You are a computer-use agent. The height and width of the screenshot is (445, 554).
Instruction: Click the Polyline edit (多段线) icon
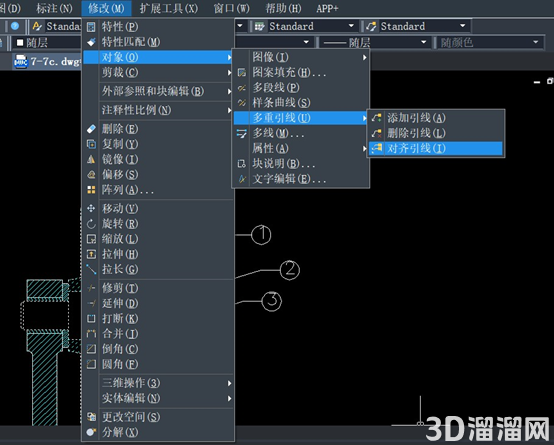(242, 88)
